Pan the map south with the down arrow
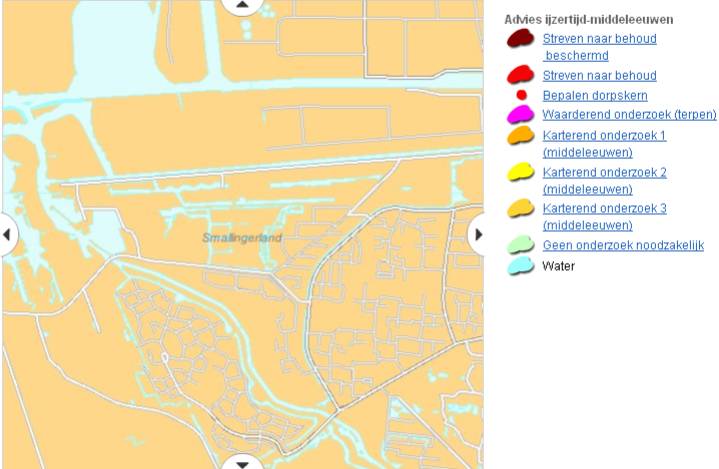 pos(243,463)
